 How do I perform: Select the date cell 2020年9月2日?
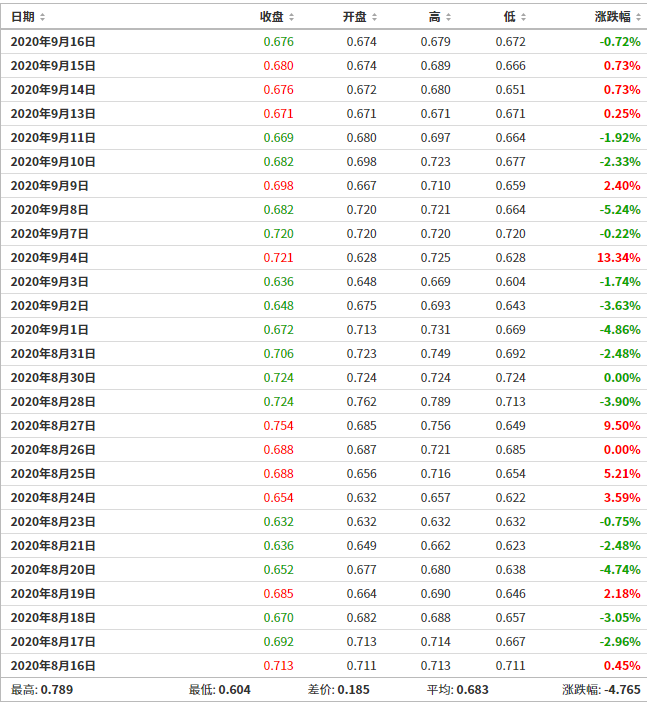pyautogui.click(x=49, y=306)
